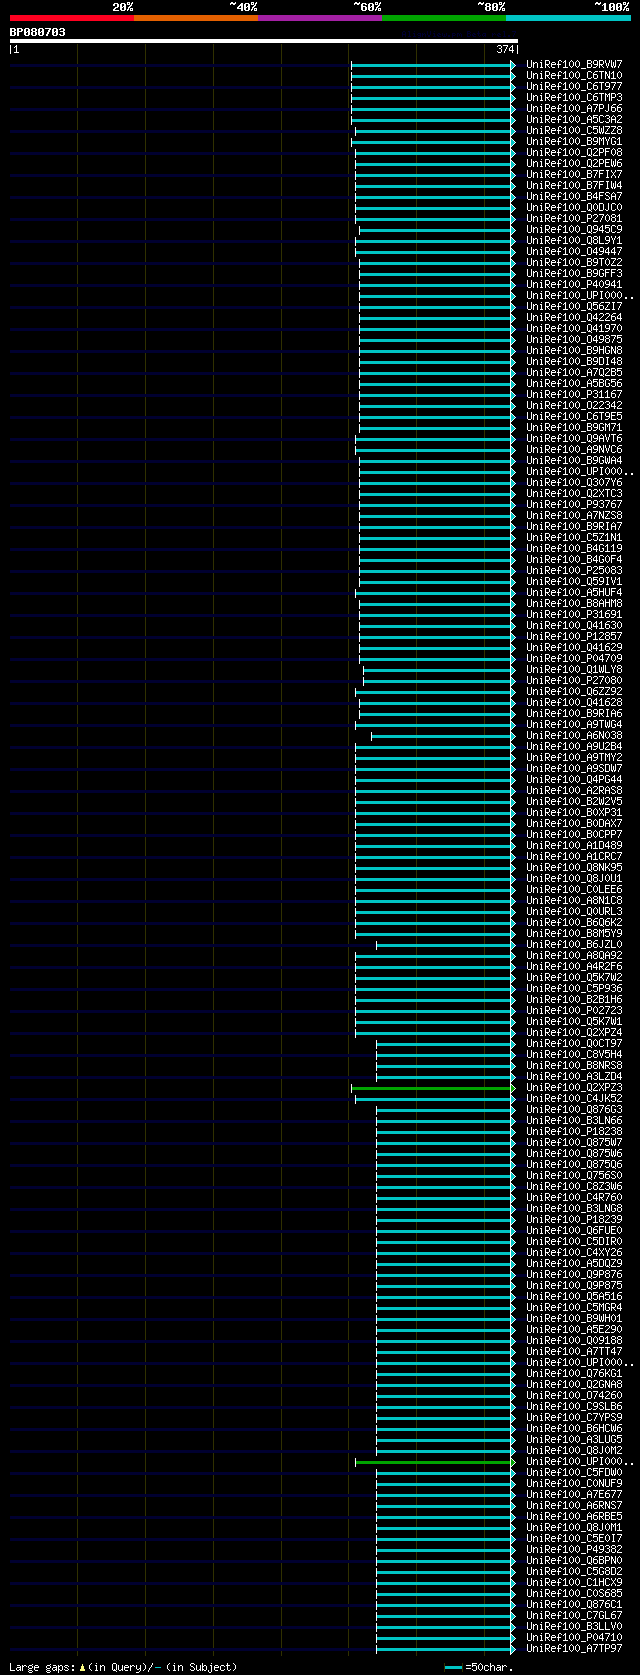Screen dimensions: 640x1675
Task: Select hit label UniRef100_P31691
Action: pos(574,615)
